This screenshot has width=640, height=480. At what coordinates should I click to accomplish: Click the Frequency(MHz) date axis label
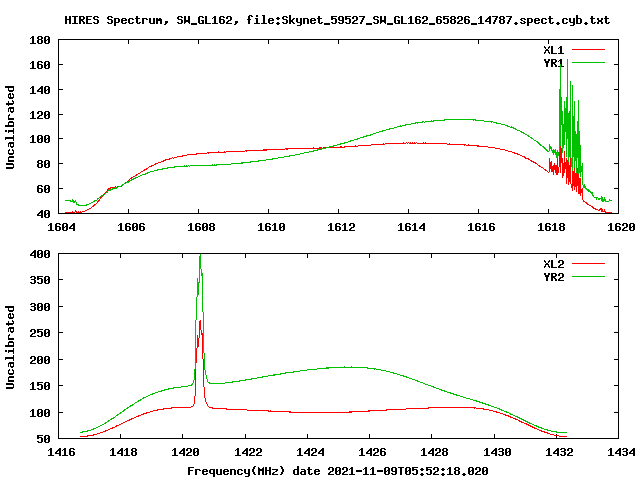338,471
